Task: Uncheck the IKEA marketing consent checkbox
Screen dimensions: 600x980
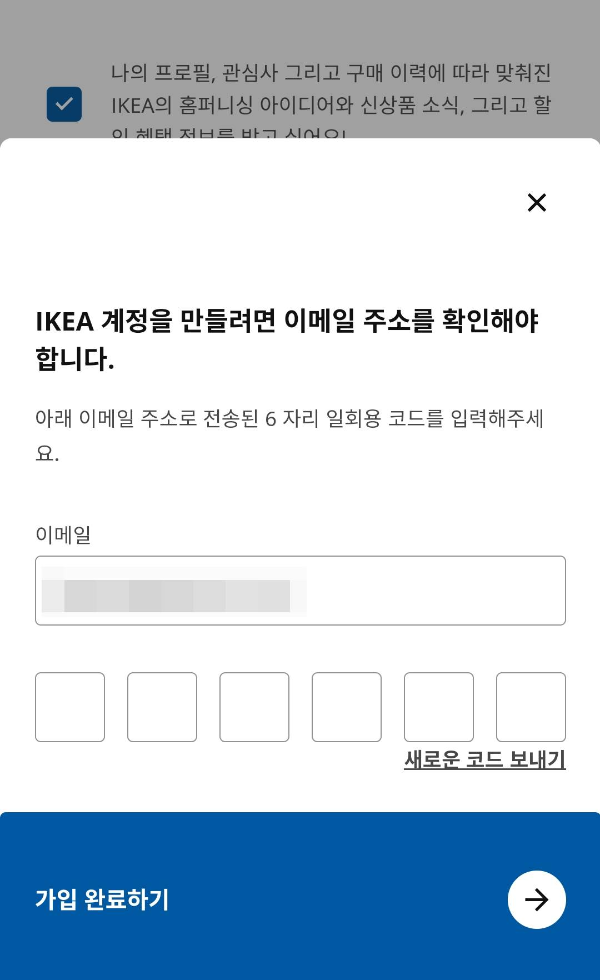Action: [64, 104]
